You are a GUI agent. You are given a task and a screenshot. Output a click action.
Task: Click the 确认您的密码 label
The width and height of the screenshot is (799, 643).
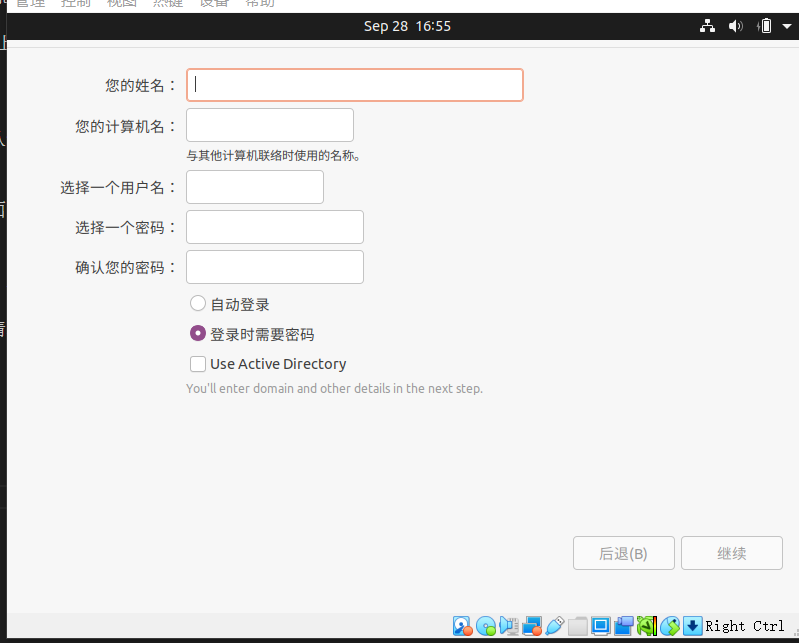(x=126, y=267)
